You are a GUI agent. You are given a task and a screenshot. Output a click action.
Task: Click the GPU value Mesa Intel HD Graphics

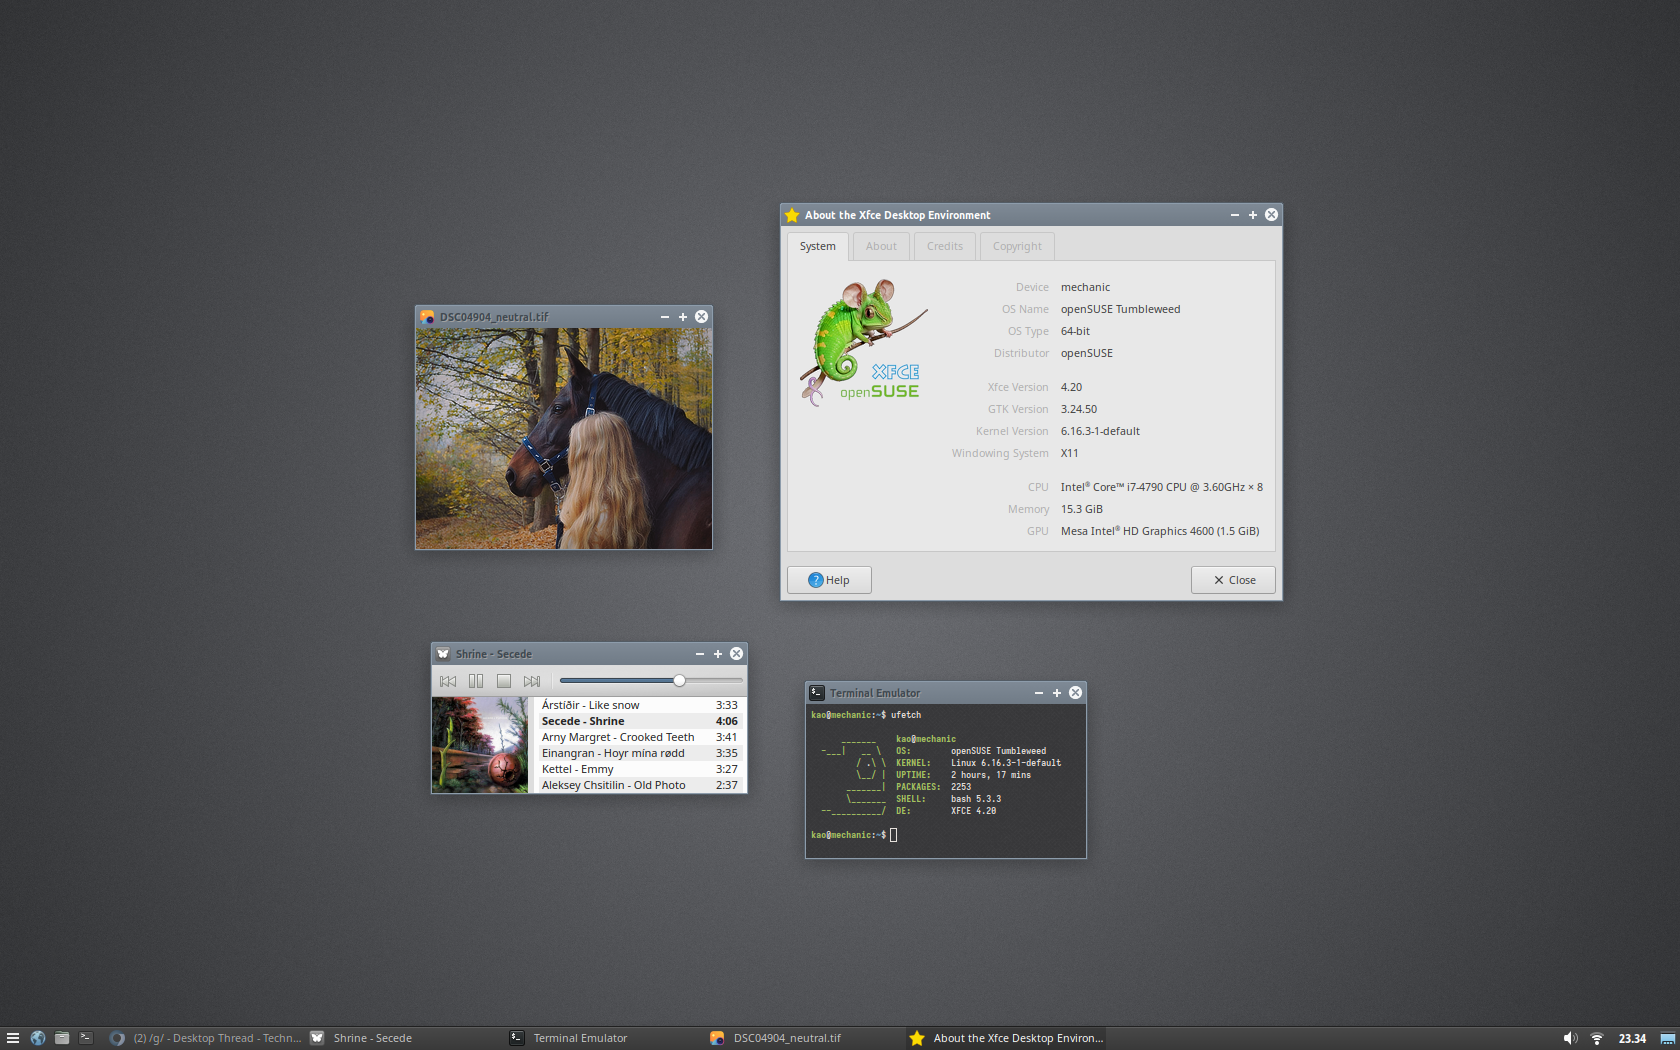(1160, 531)
